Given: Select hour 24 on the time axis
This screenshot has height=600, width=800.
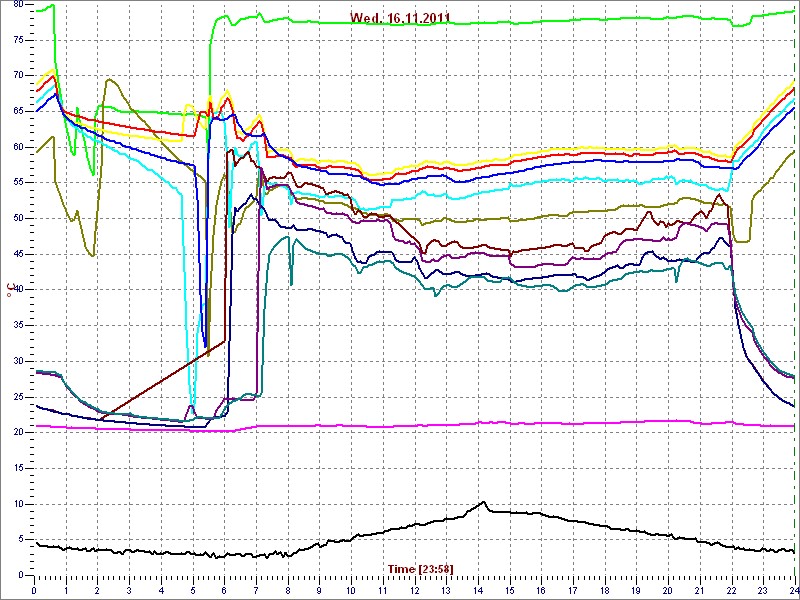Looking at the screenshot, I should click(x=794, y=589).
